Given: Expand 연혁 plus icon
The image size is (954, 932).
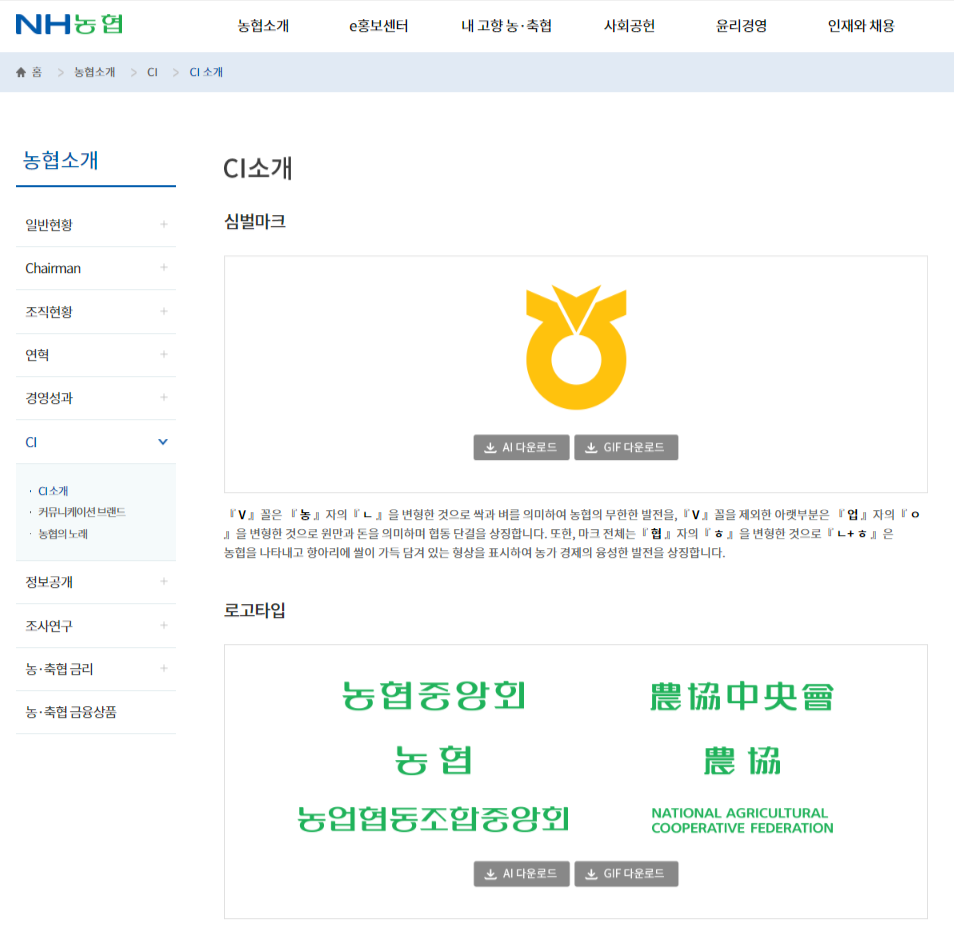Looking at the screenshot, I should tap(164, 355).
